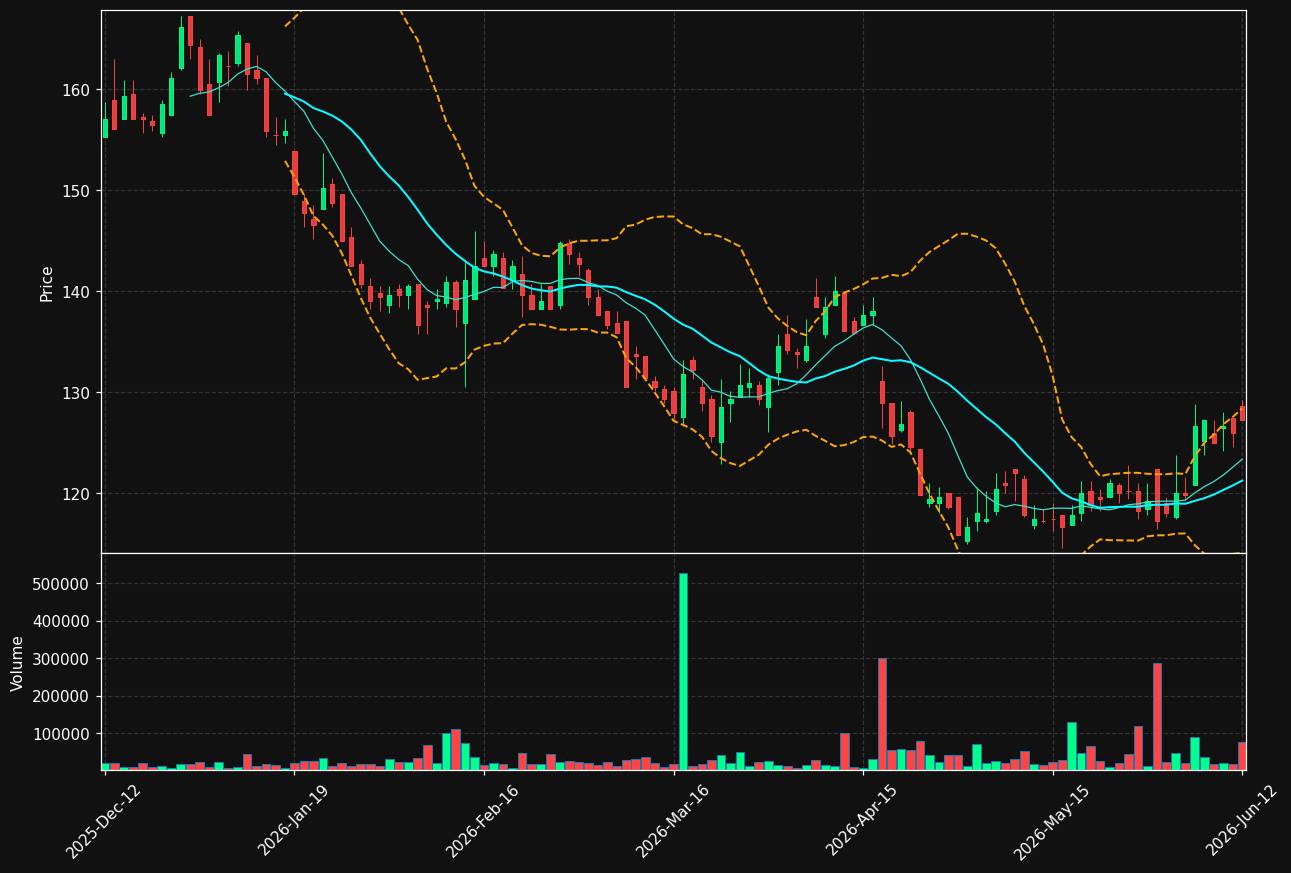This screenshot has width=1291, height=873.
Task: Click the 2026-Jun-12 date label
Action: [1241, 821]
